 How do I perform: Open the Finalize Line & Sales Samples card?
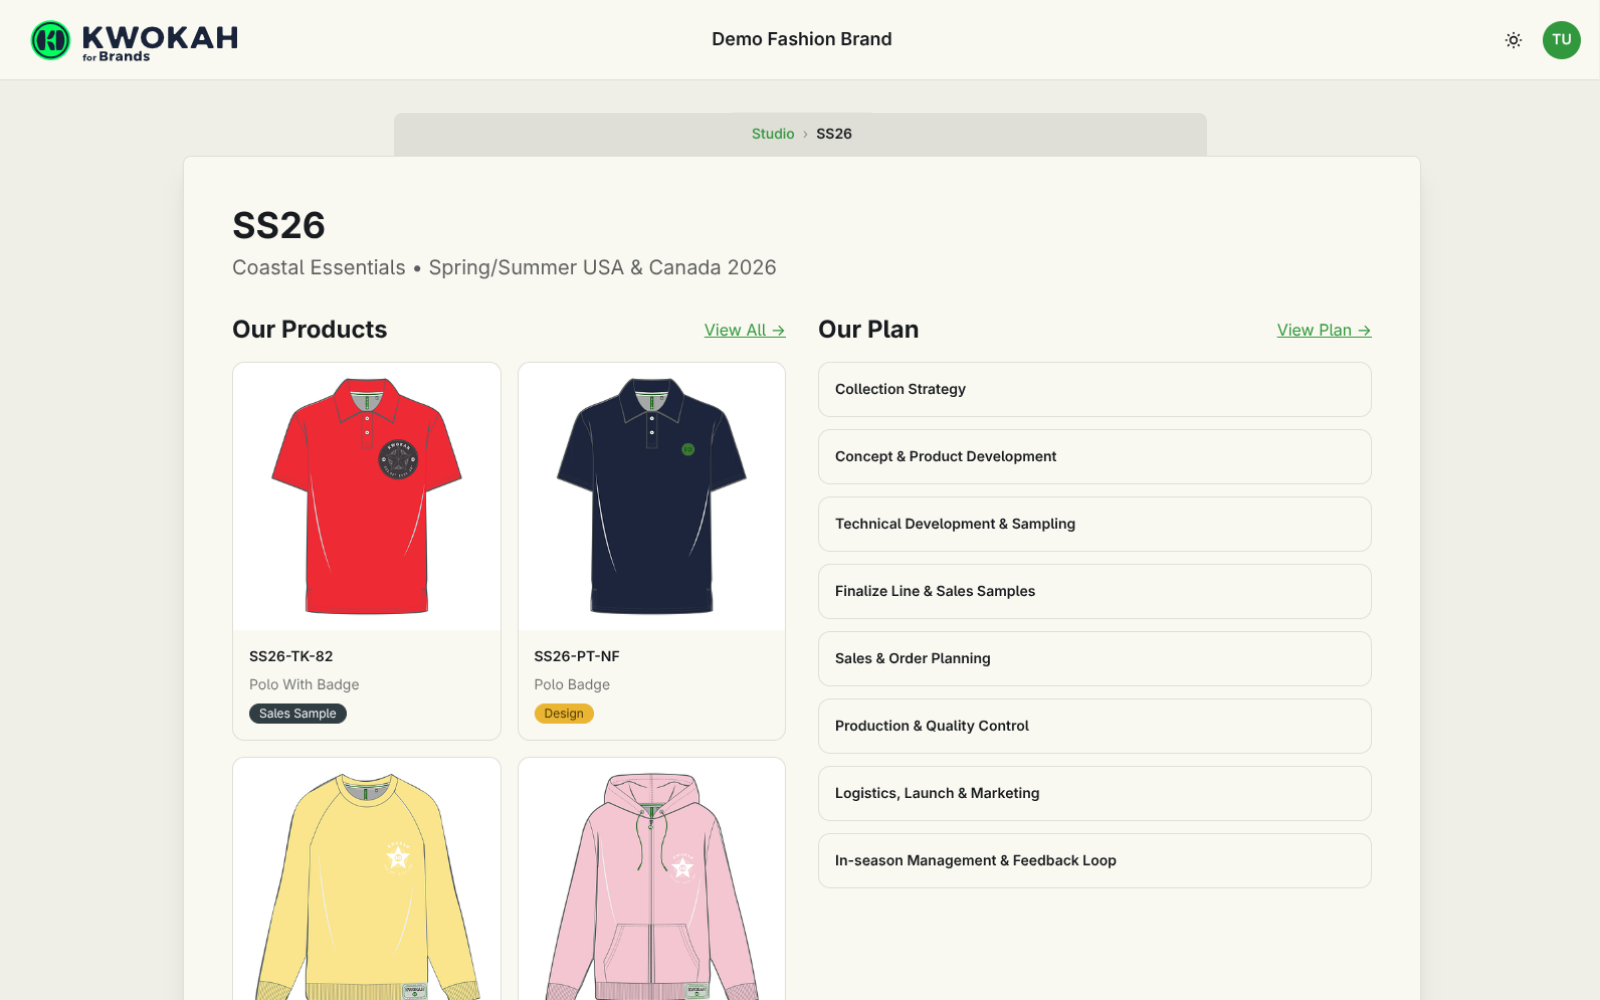[1094, 591]
